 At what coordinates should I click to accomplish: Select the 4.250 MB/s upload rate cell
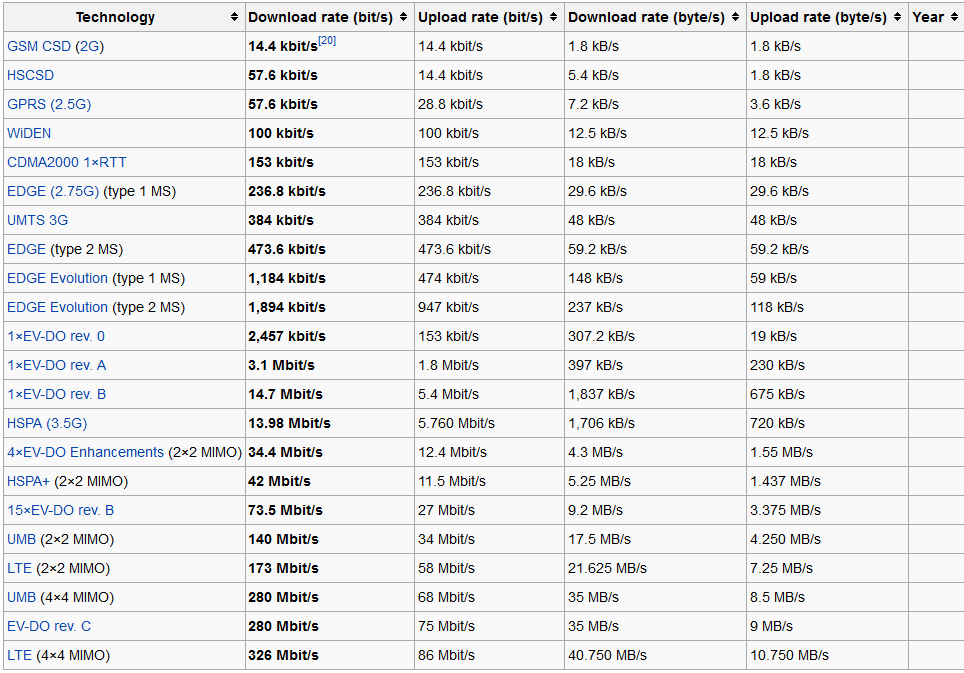point(828,539)
